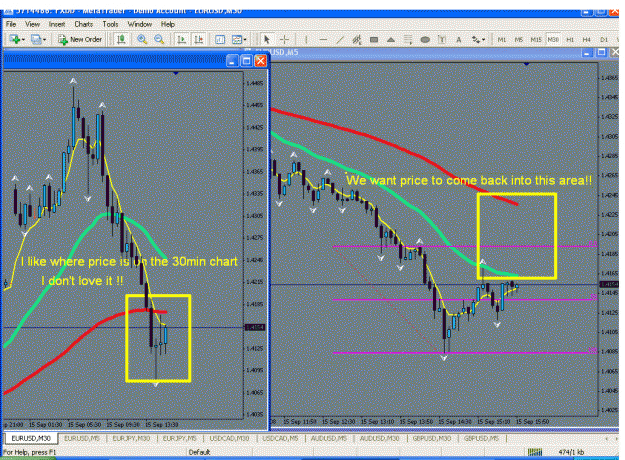Expand the Profiles dropdown arrow

pyautogui.click(x=44, y=40)
